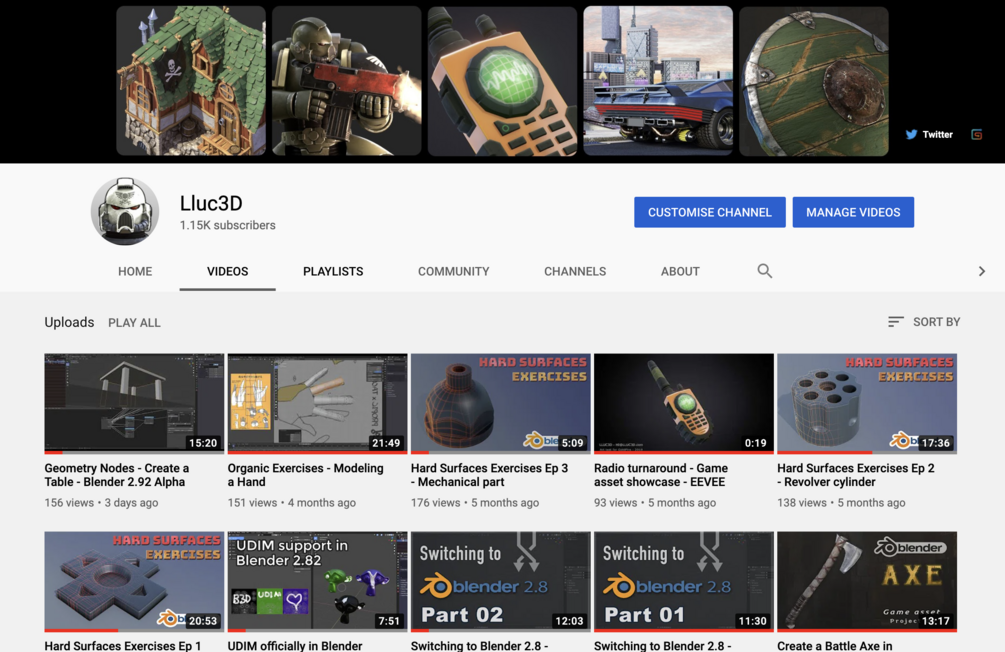1005x652 pixels.
Task: Open Switching to Blender Part 01 thumbnail
Action: 684,581
